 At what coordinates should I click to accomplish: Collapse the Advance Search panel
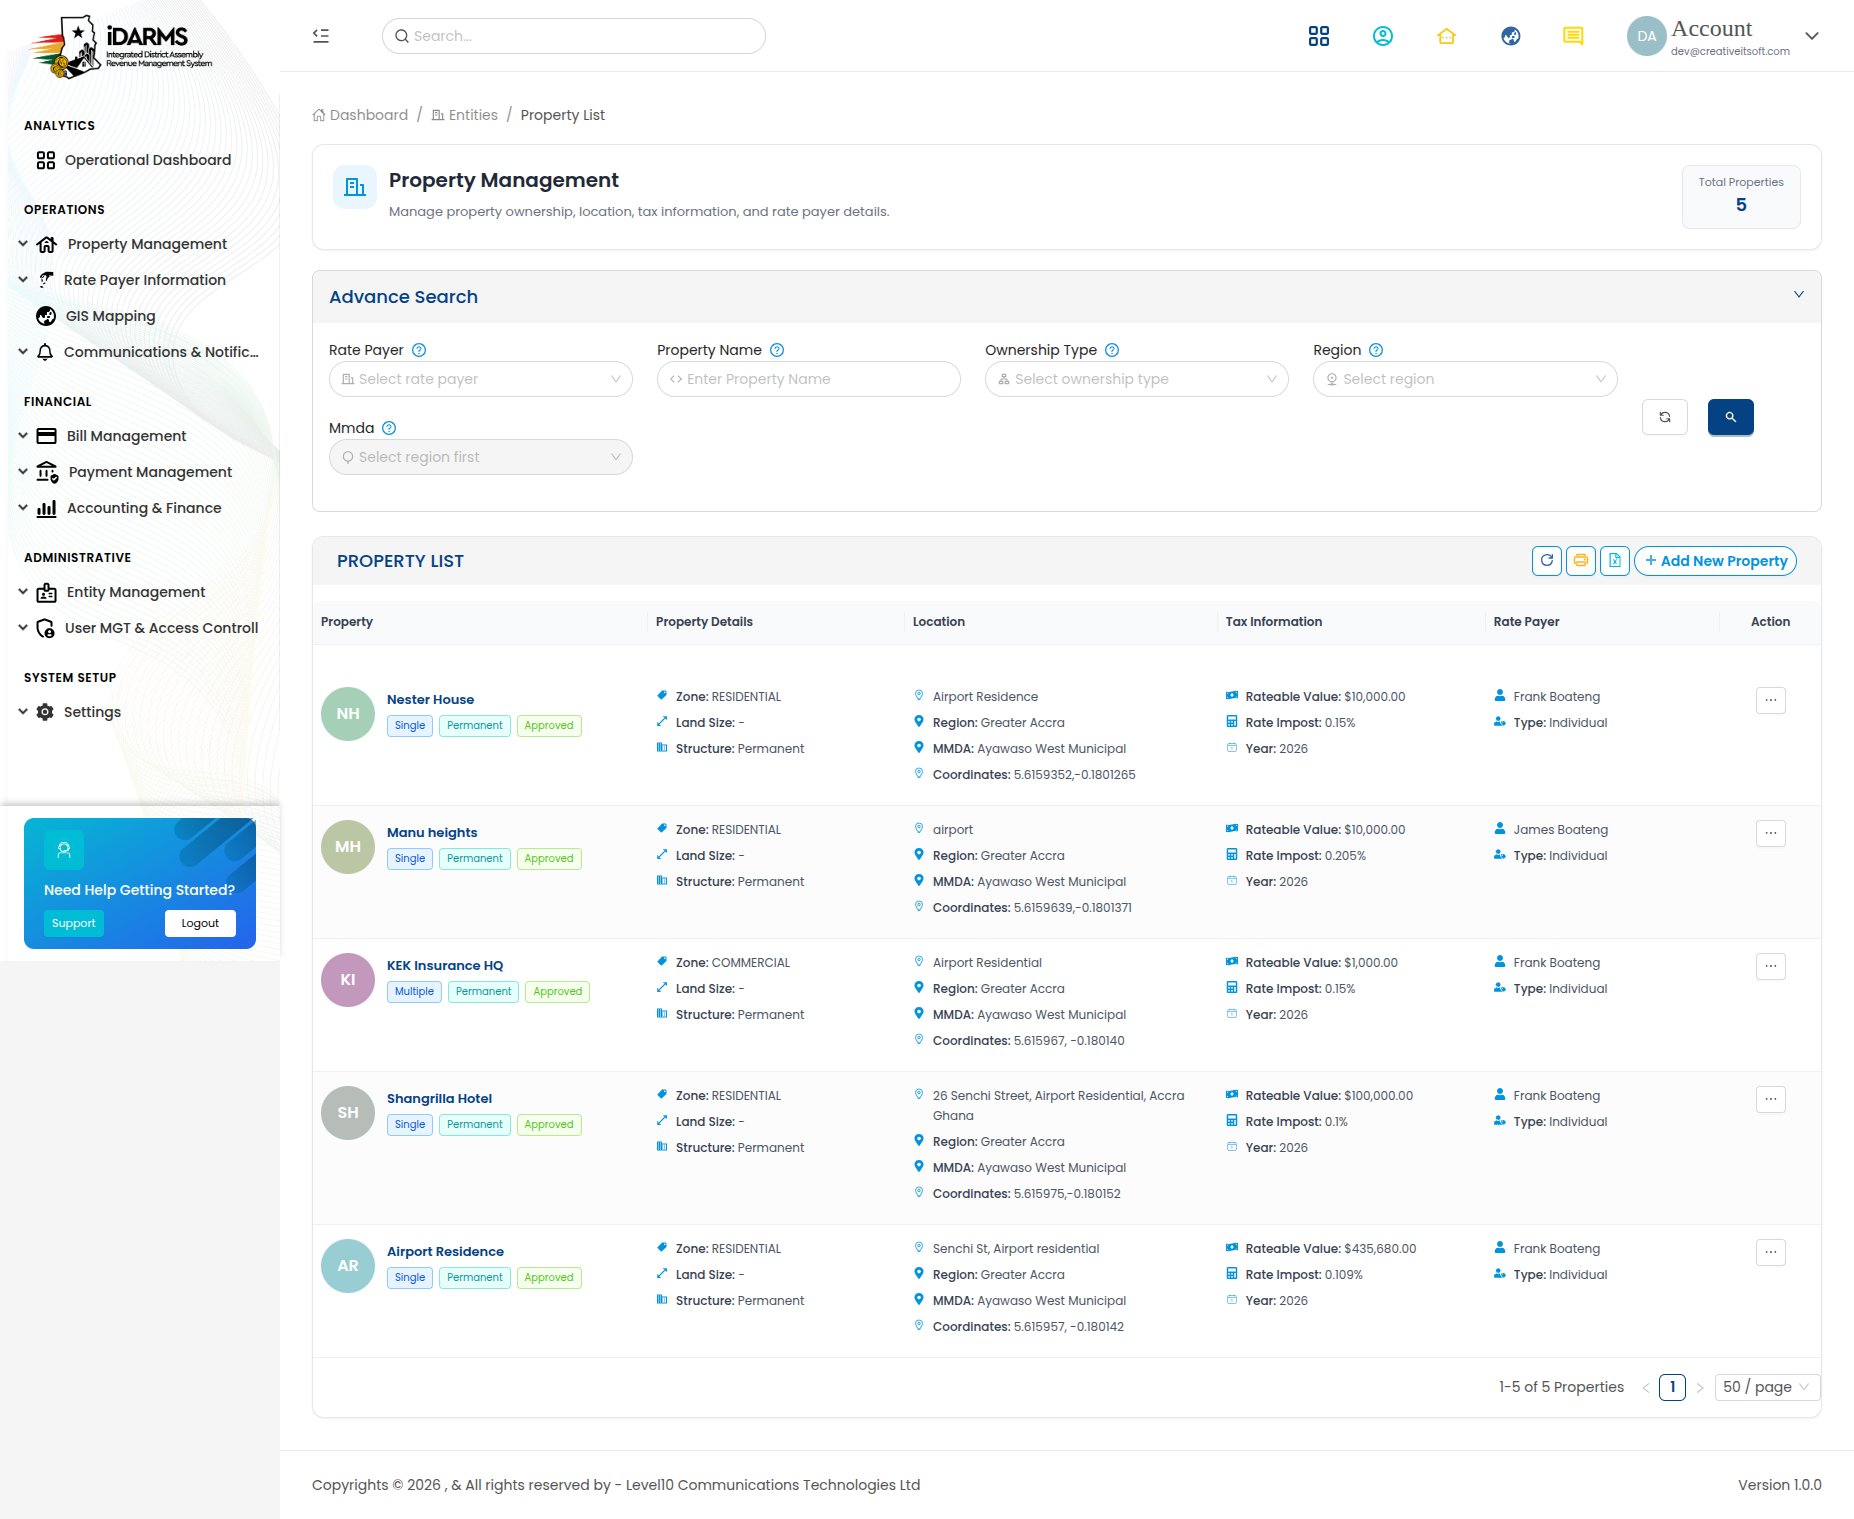click(x=1799, y=295)
